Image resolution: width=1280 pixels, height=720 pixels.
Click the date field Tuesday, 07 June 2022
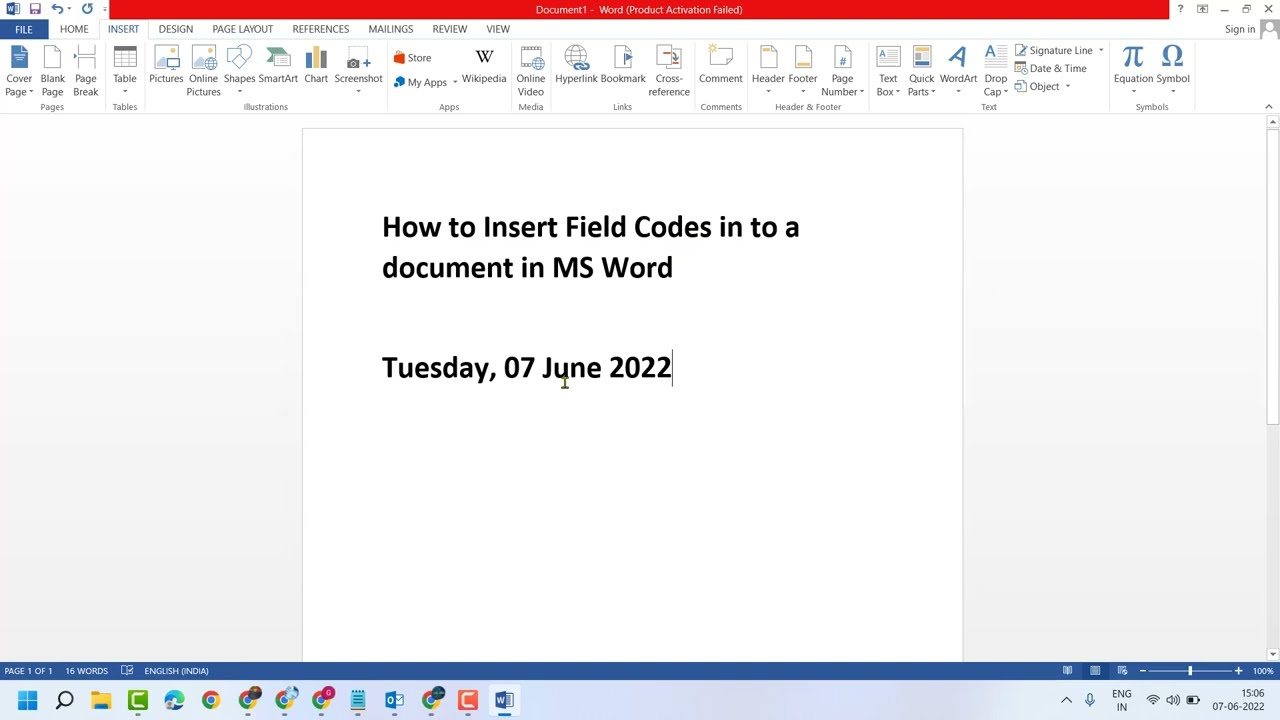(x=527, y=367)
